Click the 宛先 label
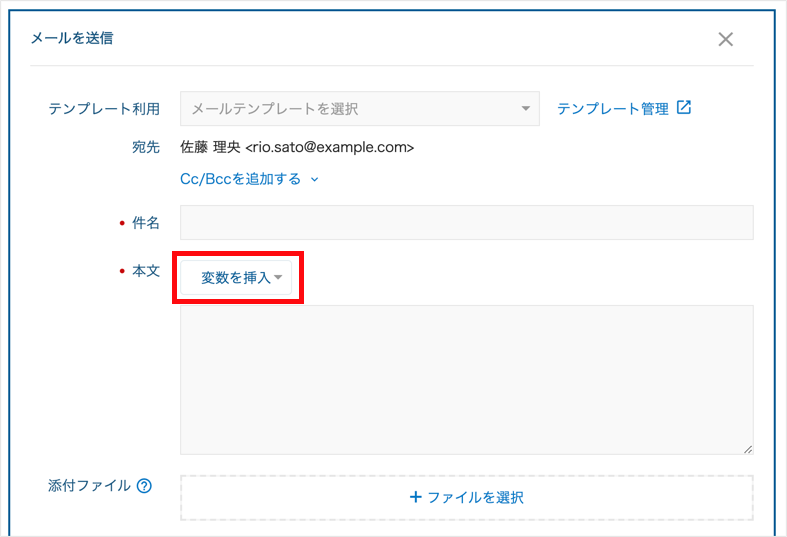 [x=146, y=147]
